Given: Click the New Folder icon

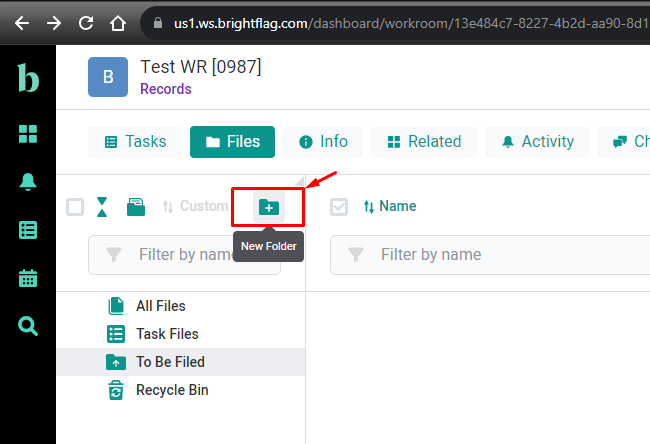Looking at the screenshot, I should (268, 207).
